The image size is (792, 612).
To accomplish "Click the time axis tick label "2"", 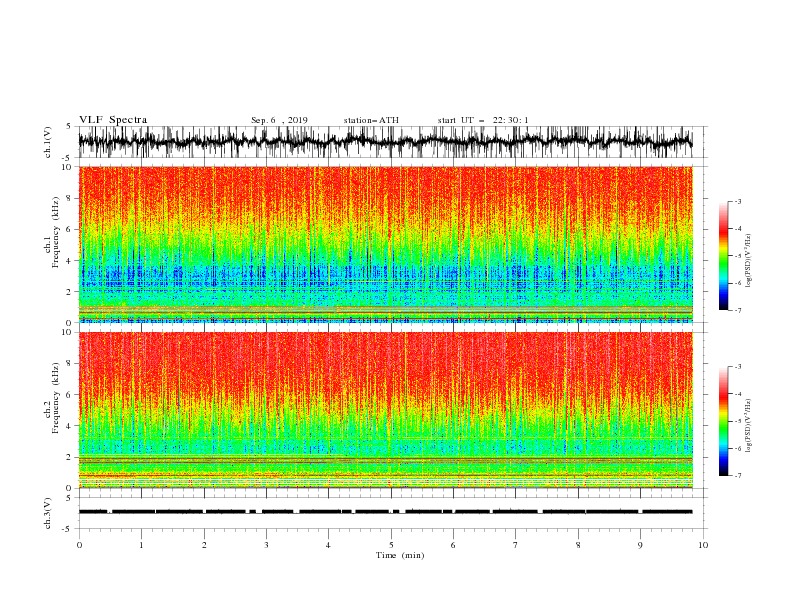I will (x=204, y=545).
